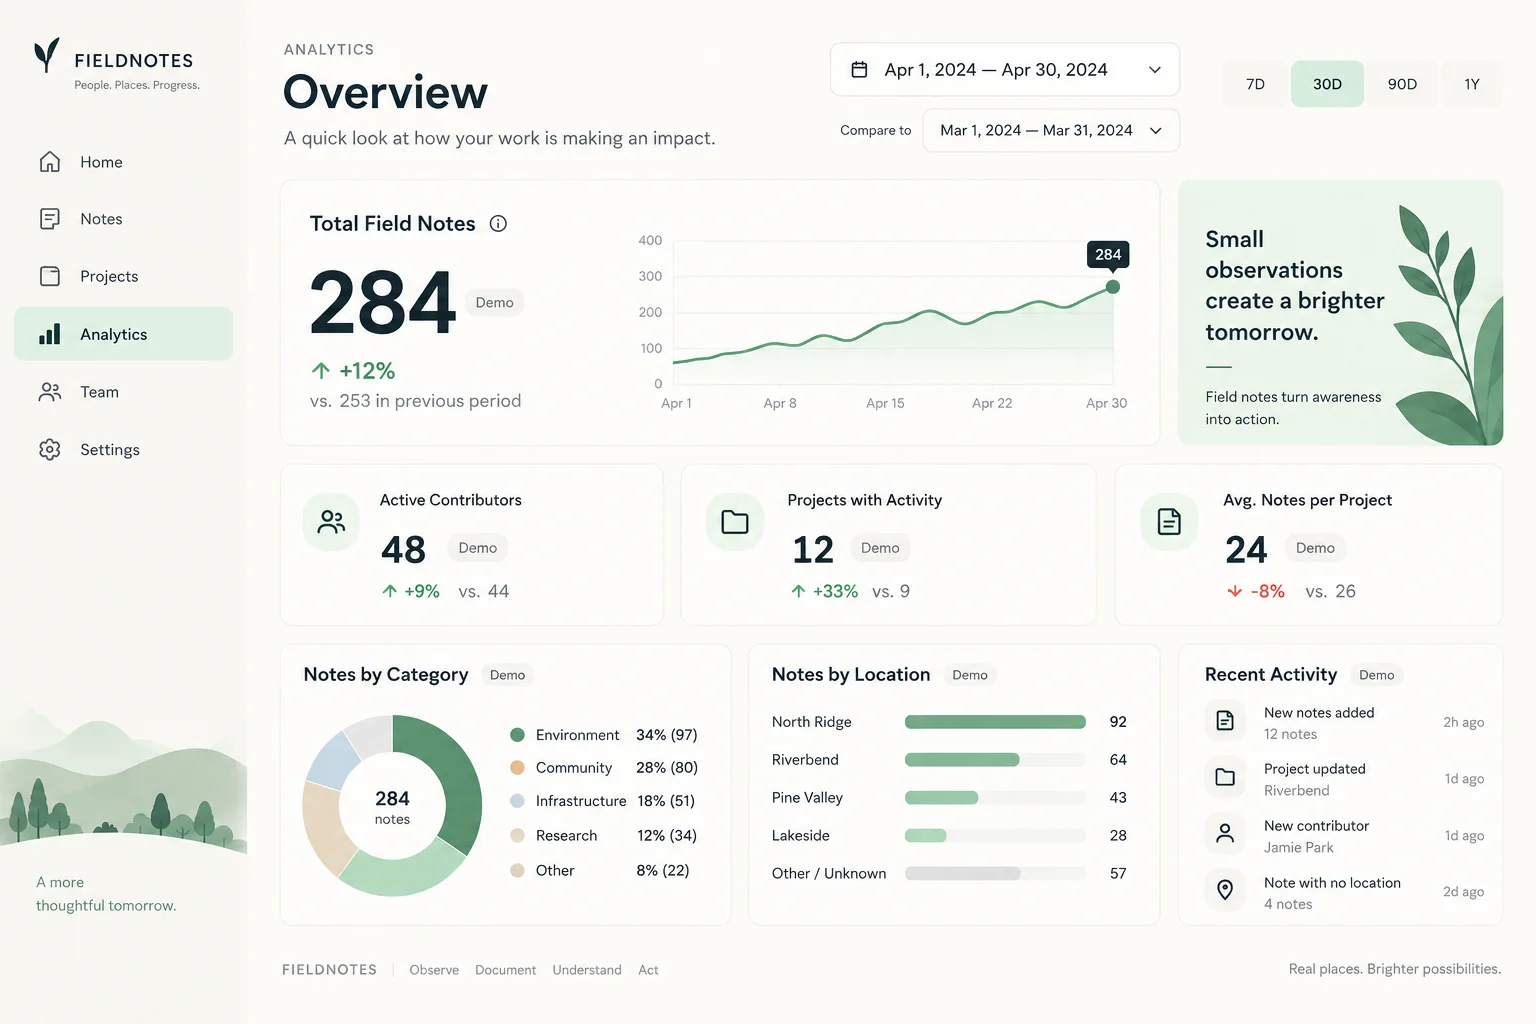Click the Riverbend location row label
The image size is (1536, 1024).
click(x=805, y=760)
